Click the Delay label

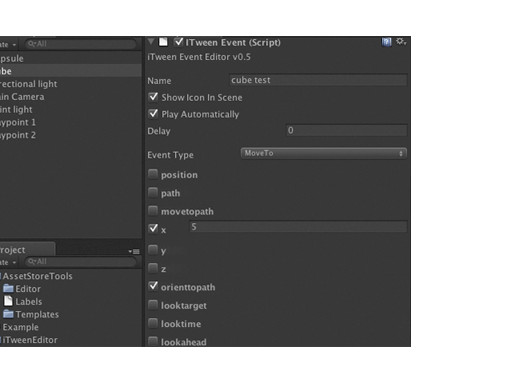tap(159, 131)
